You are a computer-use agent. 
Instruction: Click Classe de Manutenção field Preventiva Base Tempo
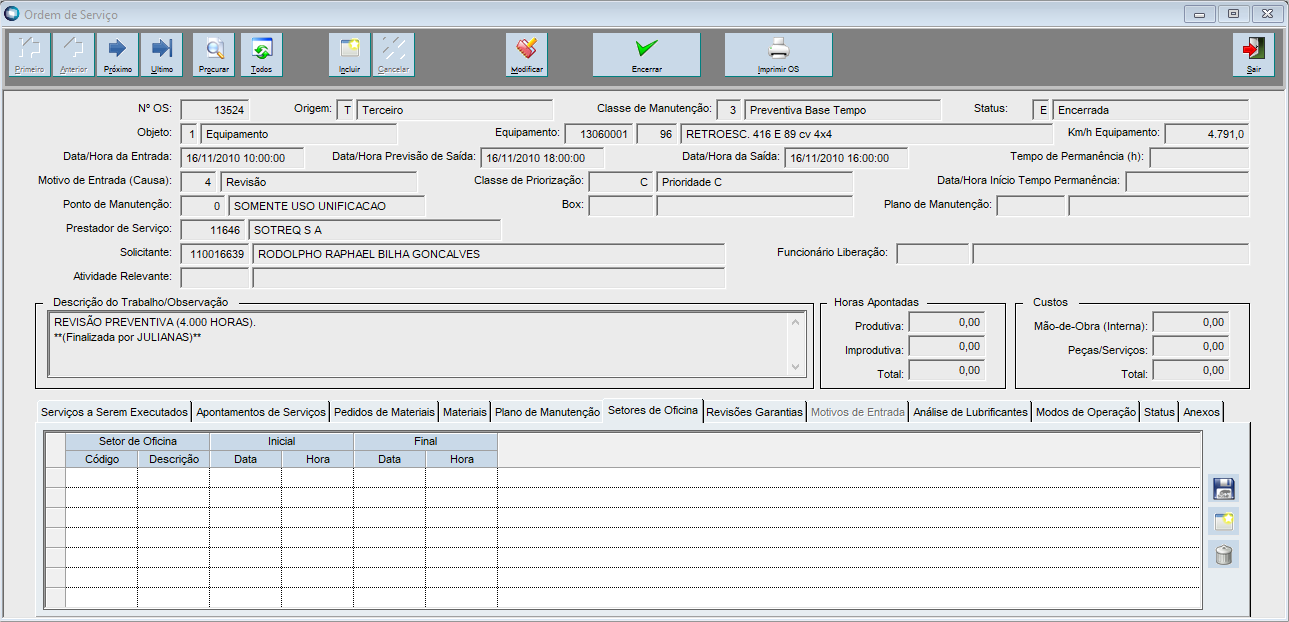coord(843,110)
